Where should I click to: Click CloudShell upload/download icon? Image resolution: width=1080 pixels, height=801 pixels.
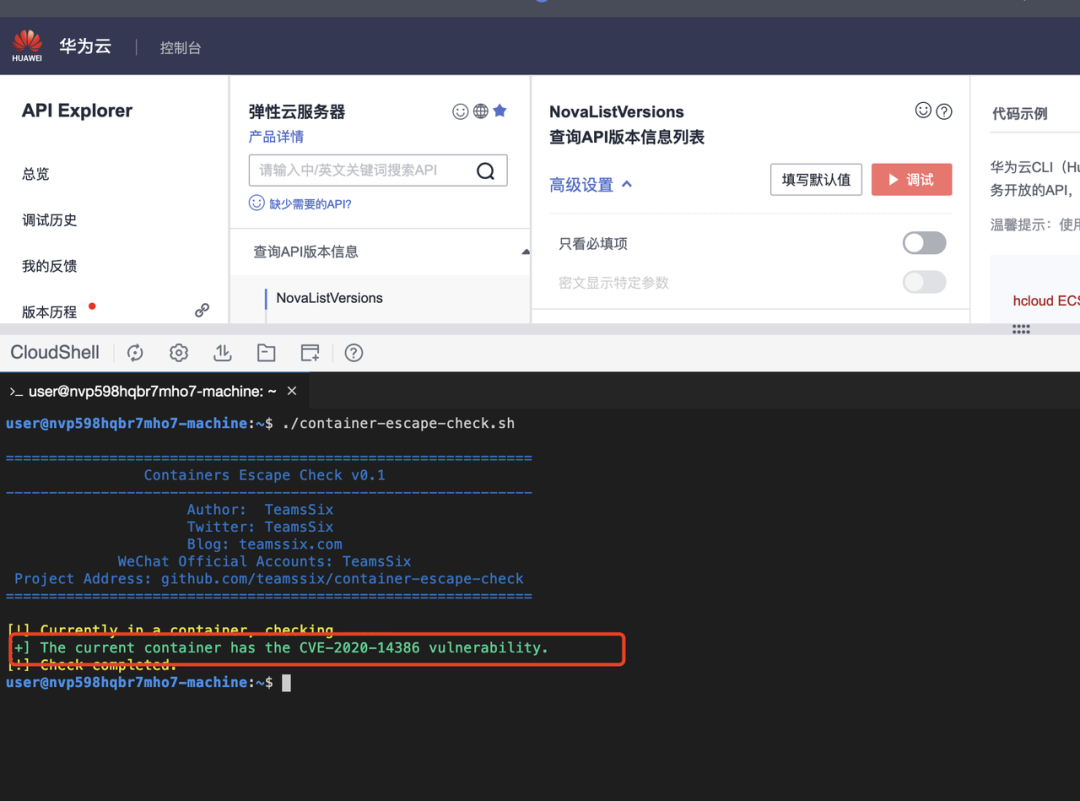point(222,353)
